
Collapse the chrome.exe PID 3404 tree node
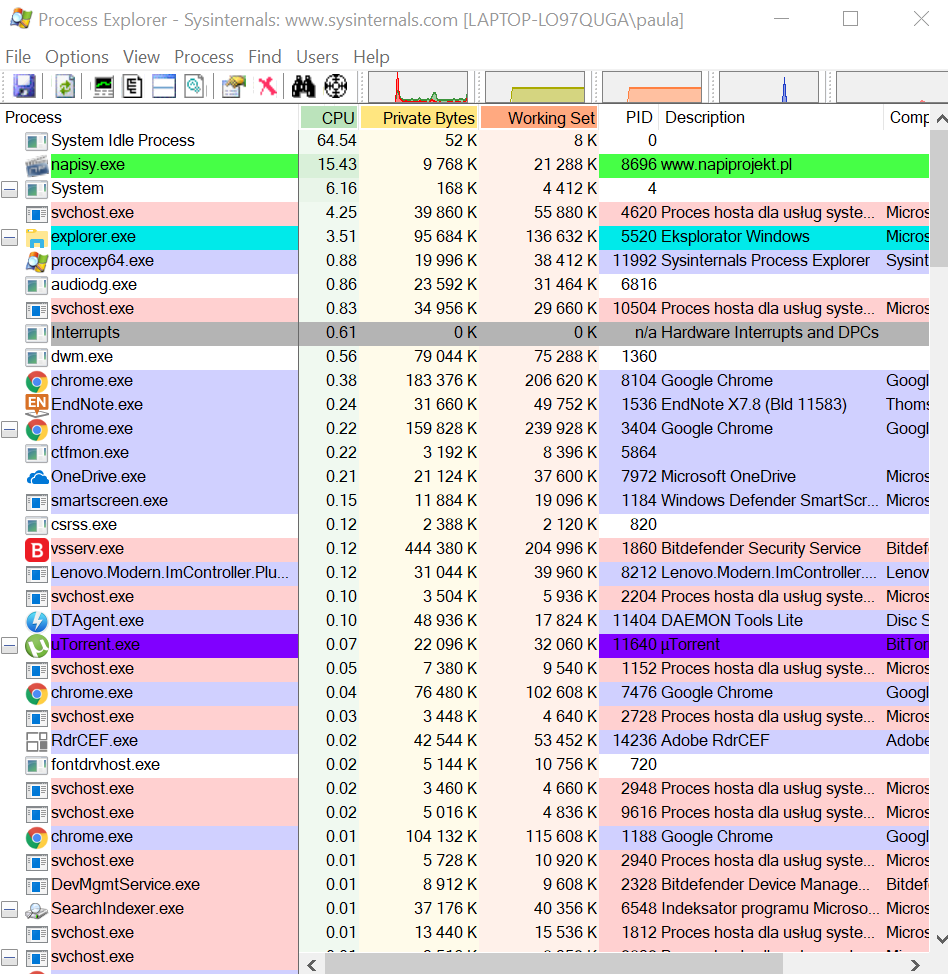pyautogui.click(x=9, y=429)
